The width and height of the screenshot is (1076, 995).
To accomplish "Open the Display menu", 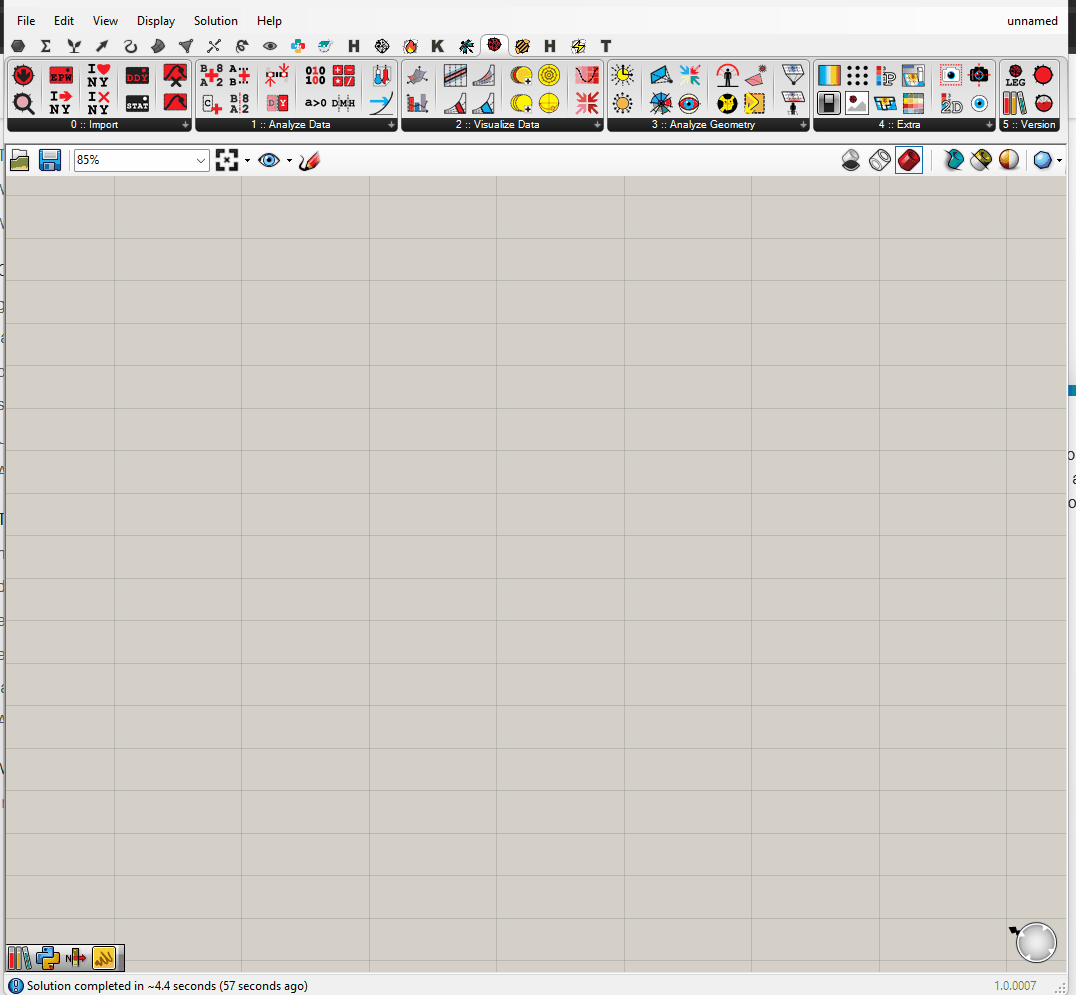I will pos(156,21).
